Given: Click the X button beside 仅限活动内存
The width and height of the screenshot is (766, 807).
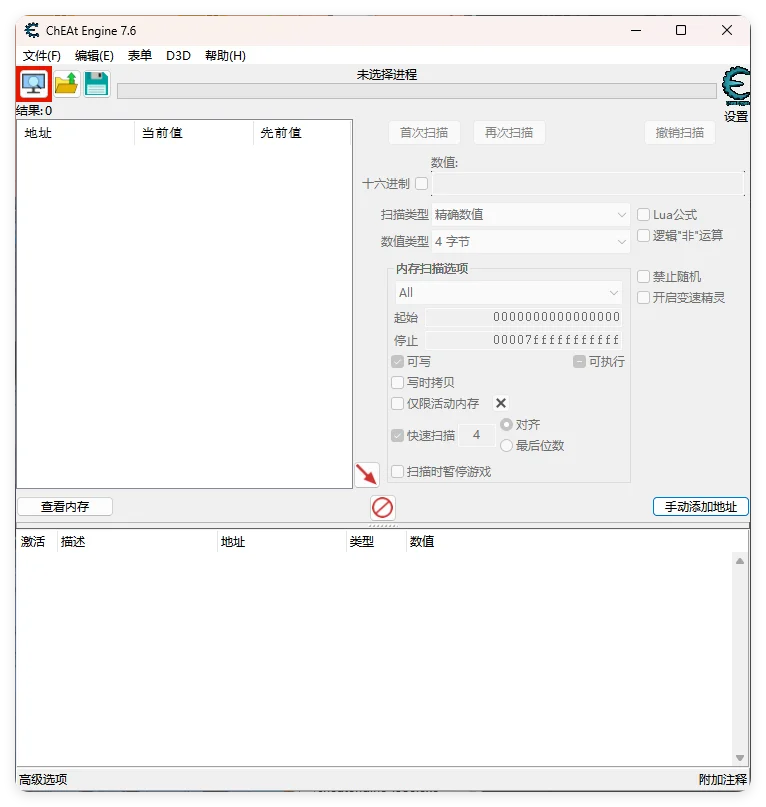Looking at the screenshot, I should (x=501, y=403).
